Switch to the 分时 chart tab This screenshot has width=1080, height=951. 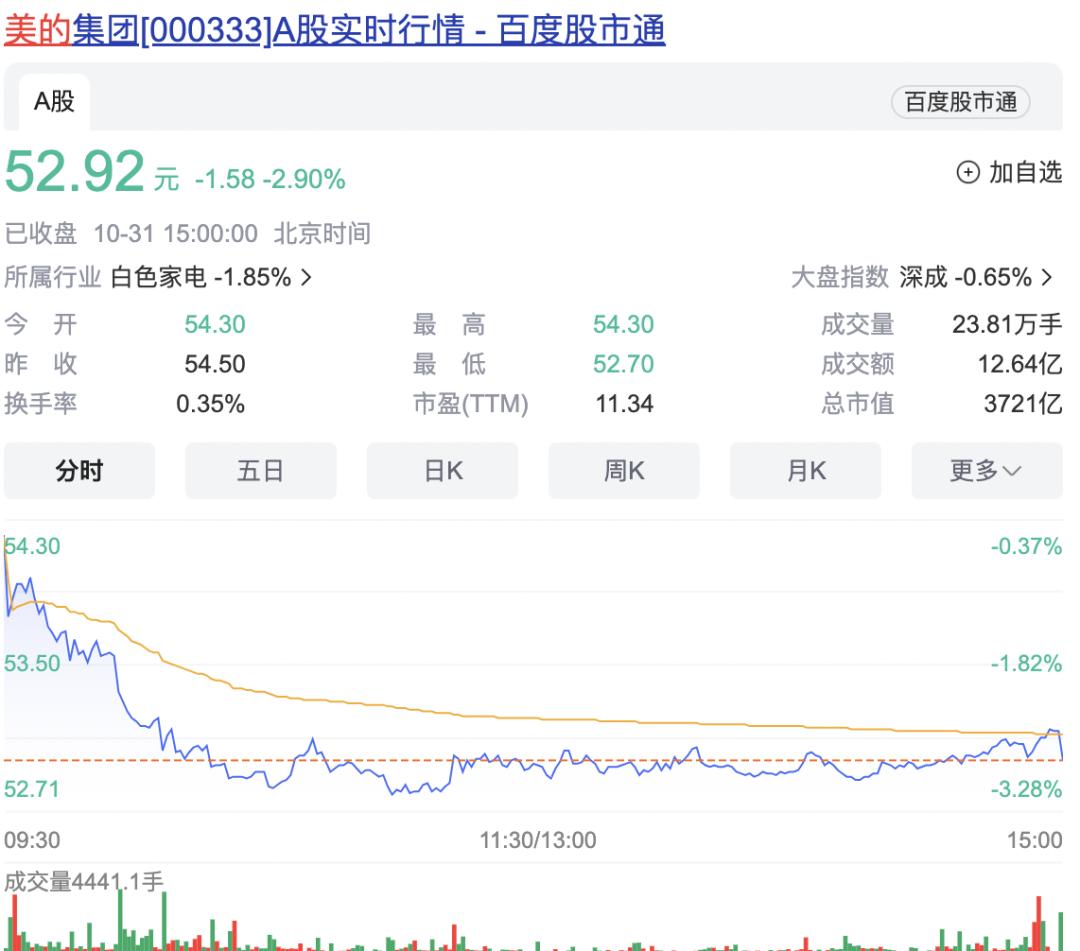79,471
